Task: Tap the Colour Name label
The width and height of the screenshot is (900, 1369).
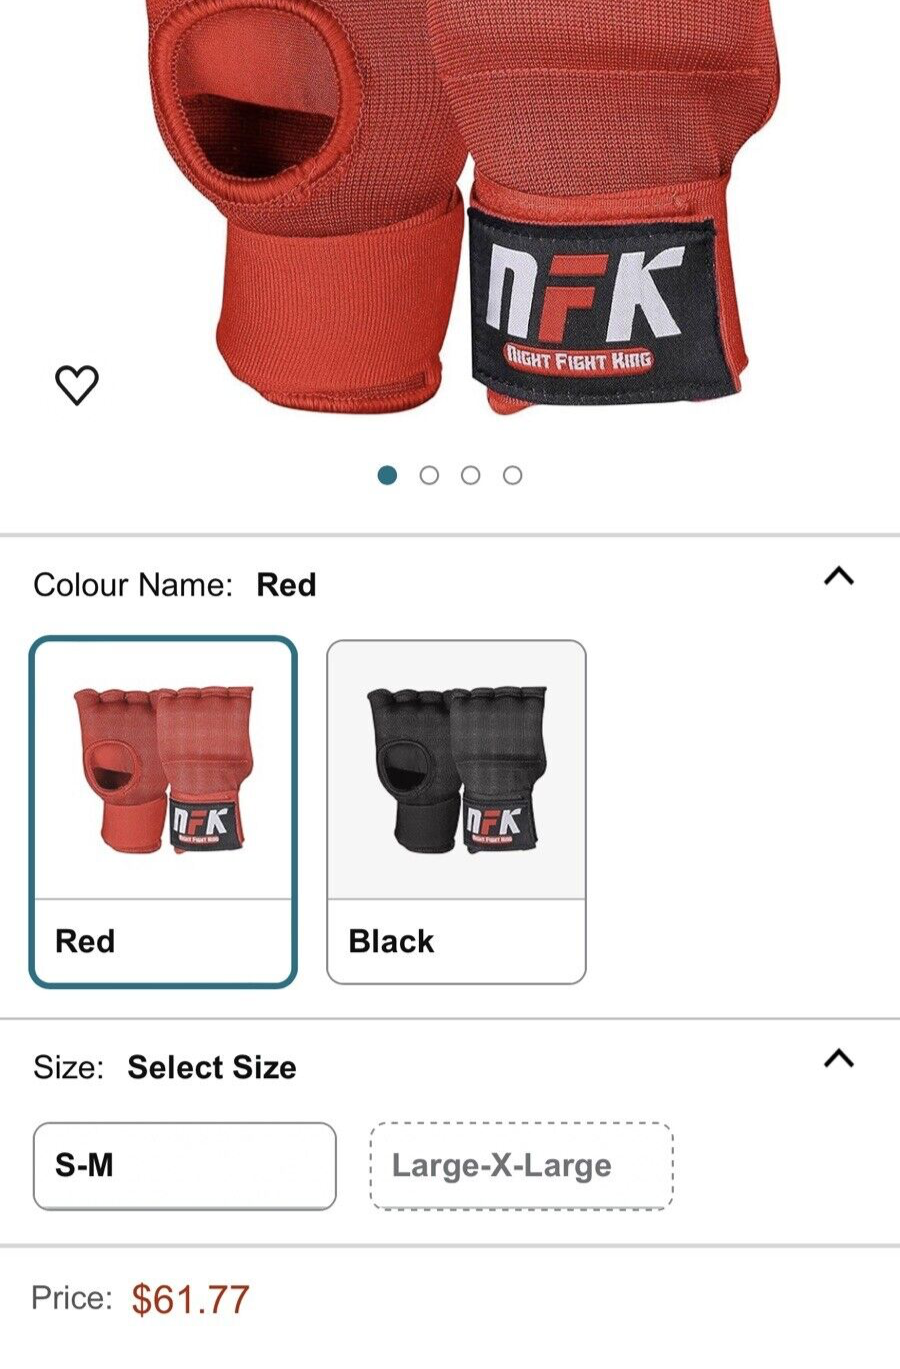Action: pos(133,585)
